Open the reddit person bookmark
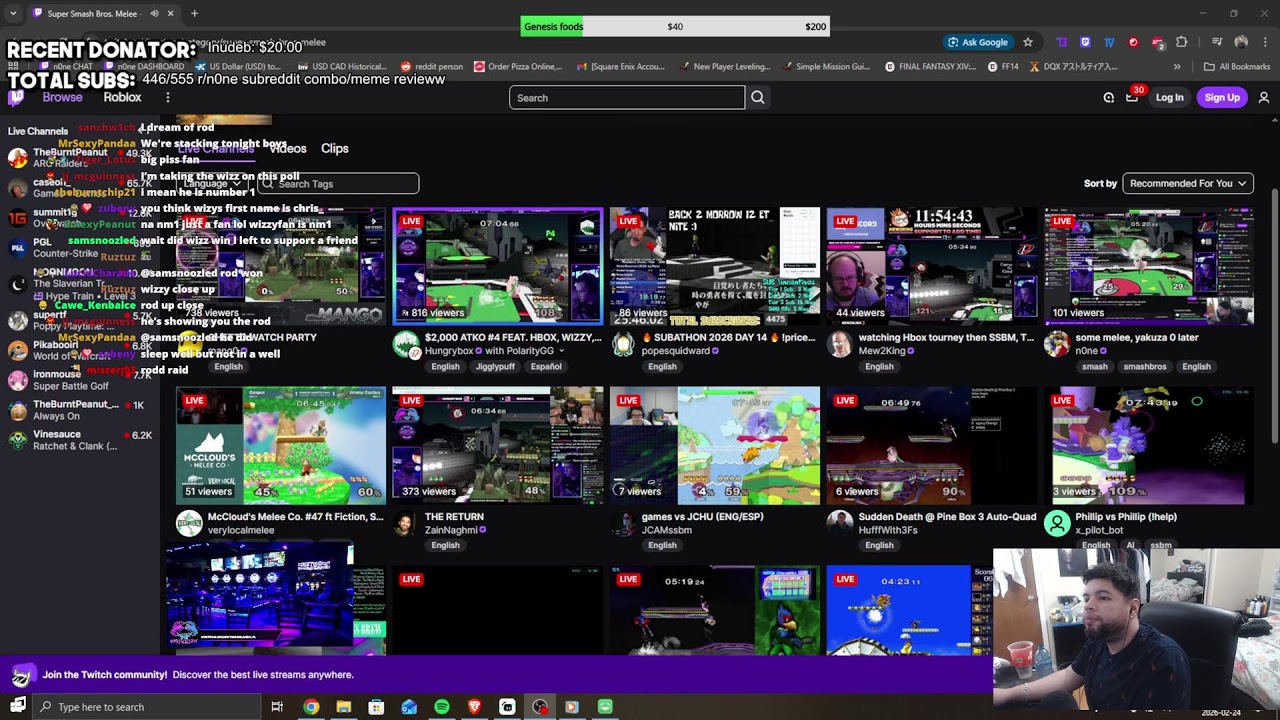 (431, 67)
